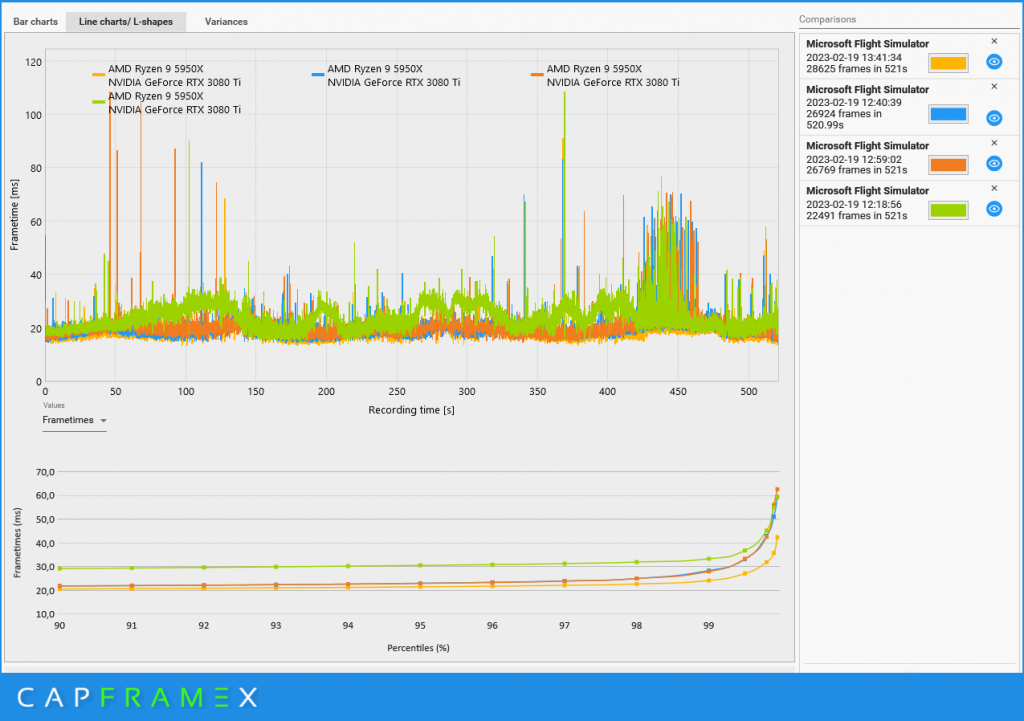The image size is (1024, 721).
Task: Toggle visibility of the 12:59:02 recording
Action: 994,163
